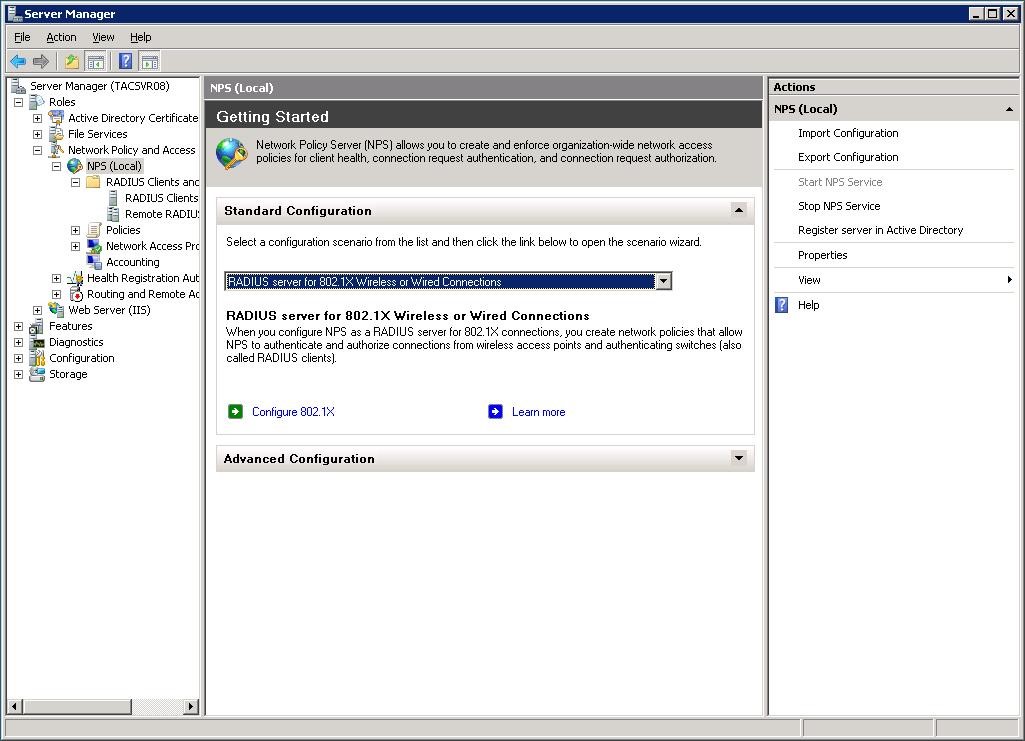This screenshot has height=741, width=1025.
Task: Select the NPS (Local) globe icon
Action: [74, 166]
